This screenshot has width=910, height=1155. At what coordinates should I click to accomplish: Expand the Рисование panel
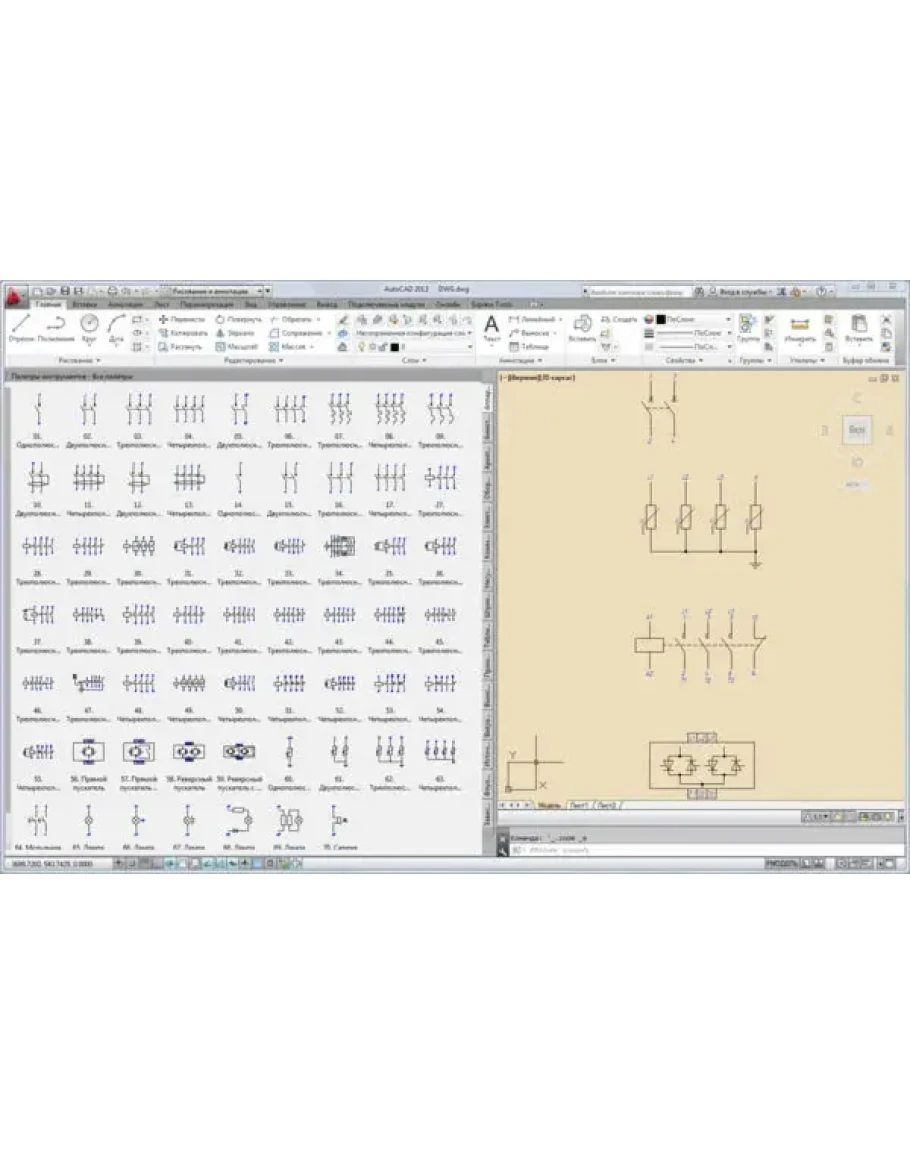79,360
